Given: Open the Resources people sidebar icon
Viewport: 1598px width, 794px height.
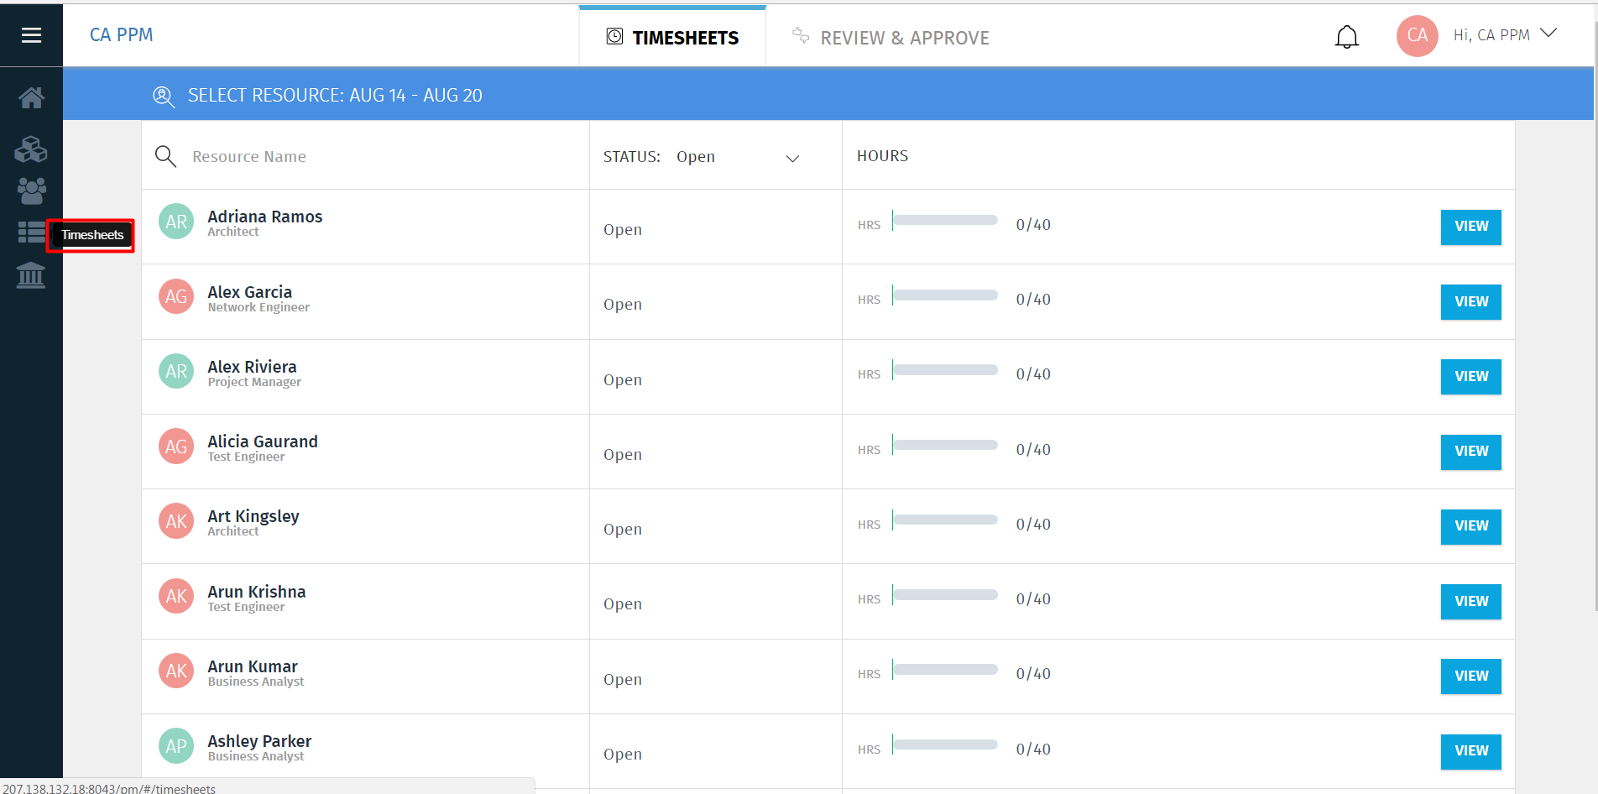Looking at the screenshot, I should (31, 190).
